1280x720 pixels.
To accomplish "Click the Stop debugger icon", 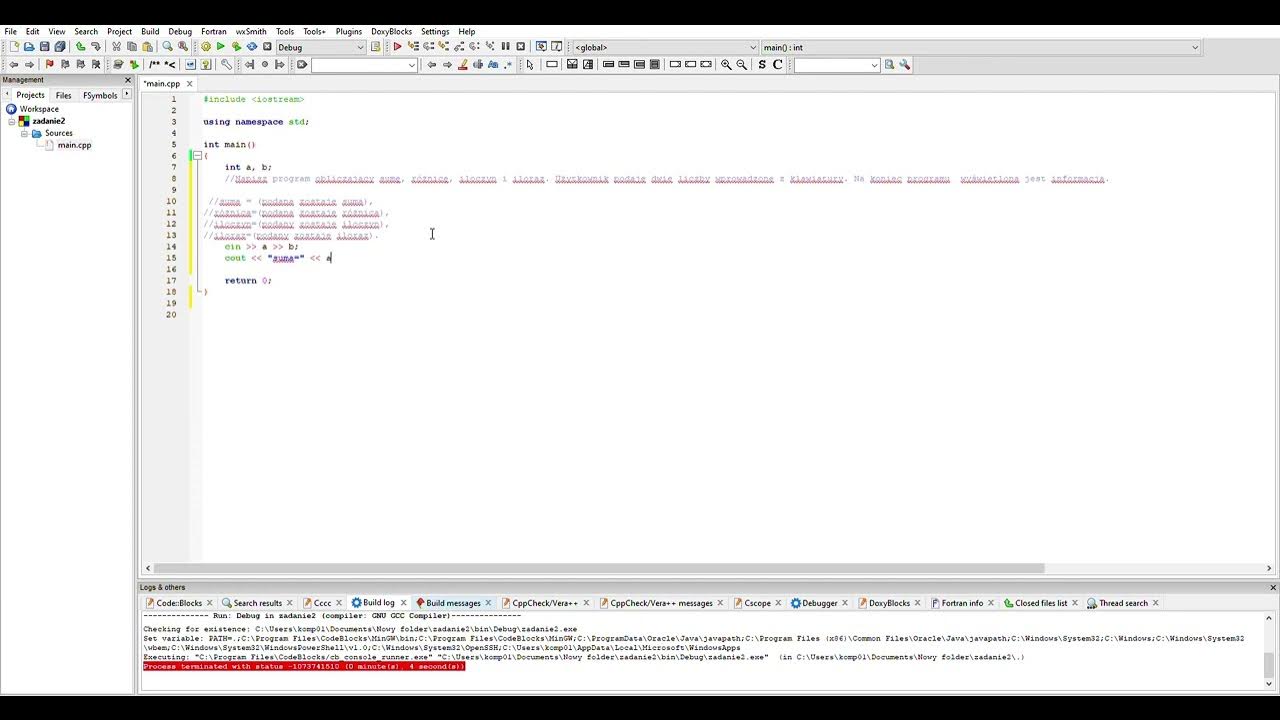I will click(x=520, y=47).
